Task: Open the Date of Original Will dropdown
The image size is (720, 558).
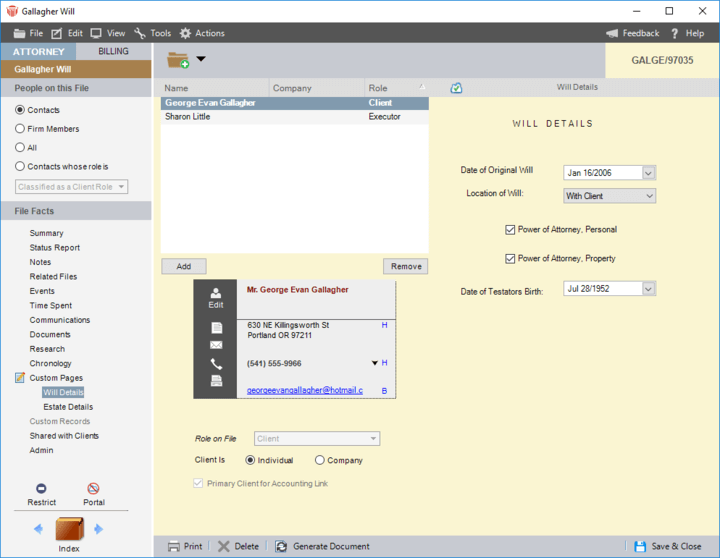Action: coord(648,173)
